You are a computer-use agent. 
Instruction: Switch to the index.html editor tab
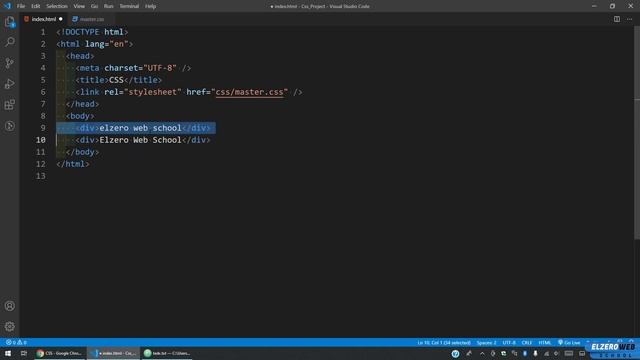point(43,19)
